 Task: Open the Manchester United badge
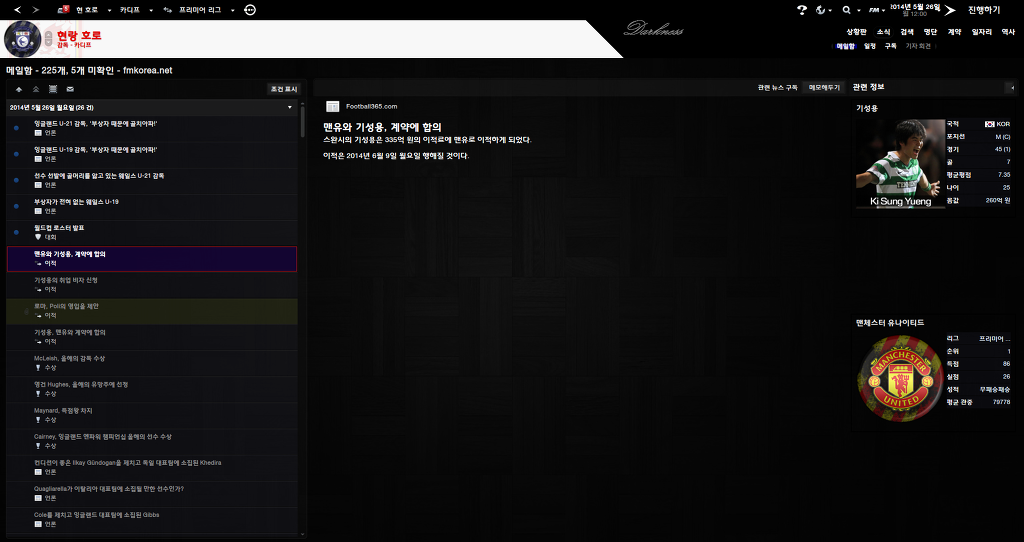[901, 379]
